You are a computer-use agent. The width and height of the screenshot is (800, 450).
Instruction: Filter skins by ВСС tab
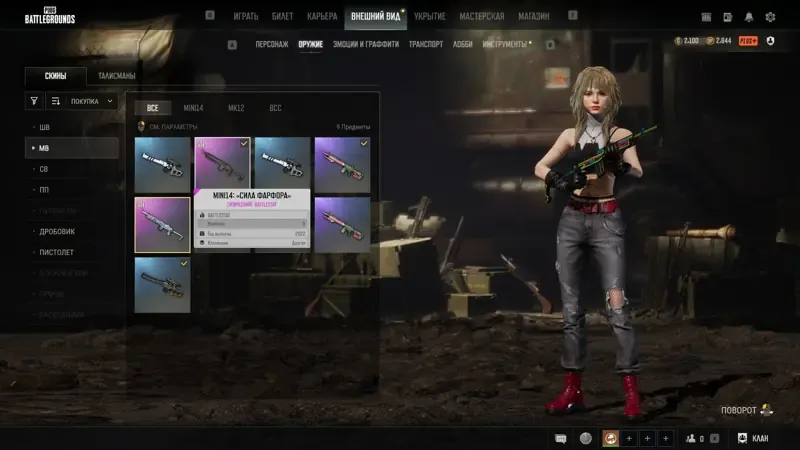point(276,108)
